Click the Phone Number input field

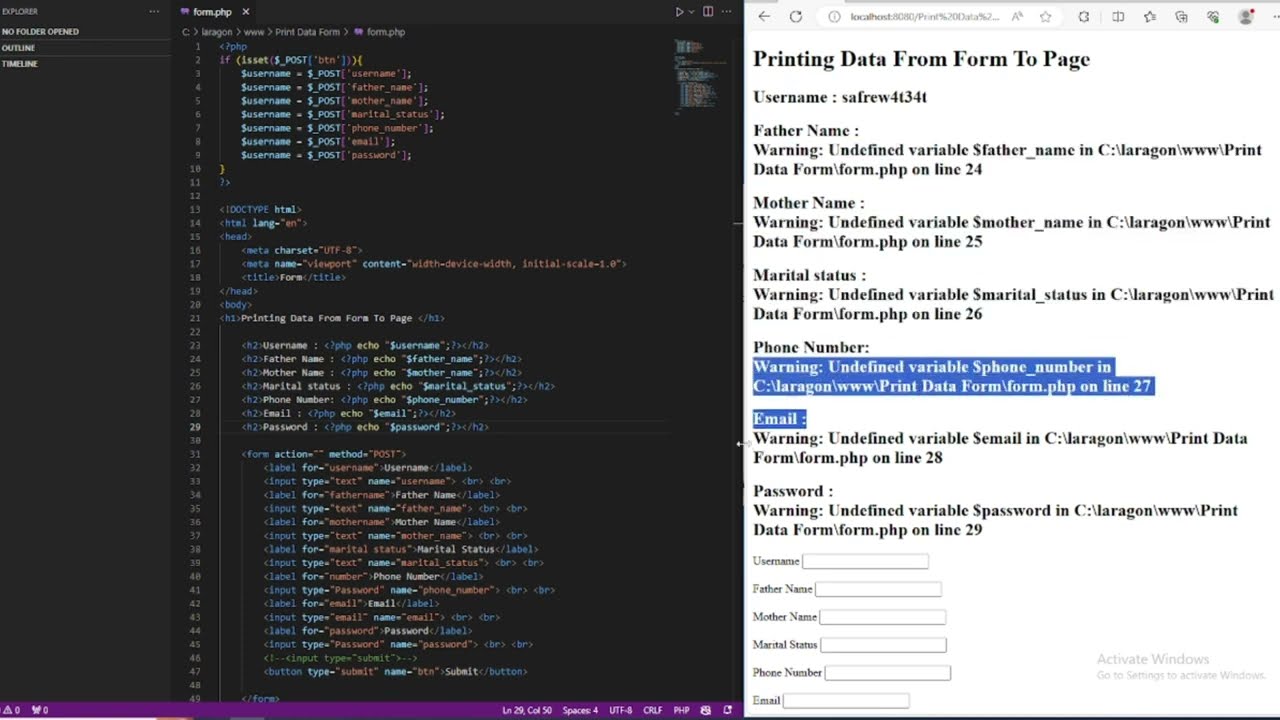coord(888,673)
